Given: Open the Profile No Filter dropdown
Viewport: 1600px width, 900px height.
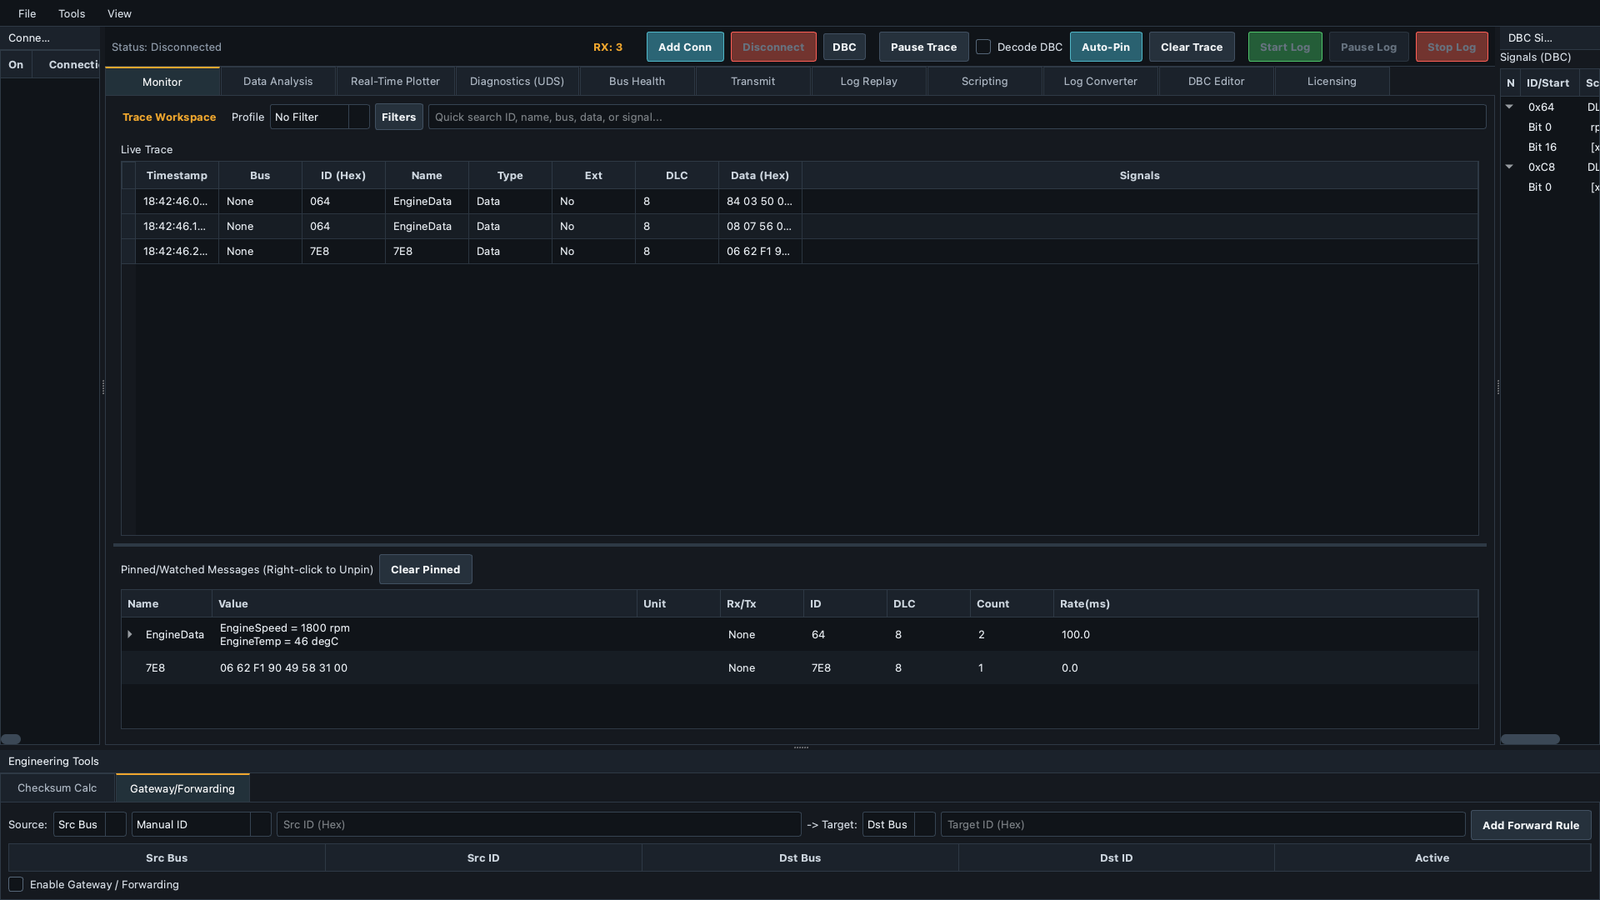Looking at the screenshot, I should coord(320,117).
